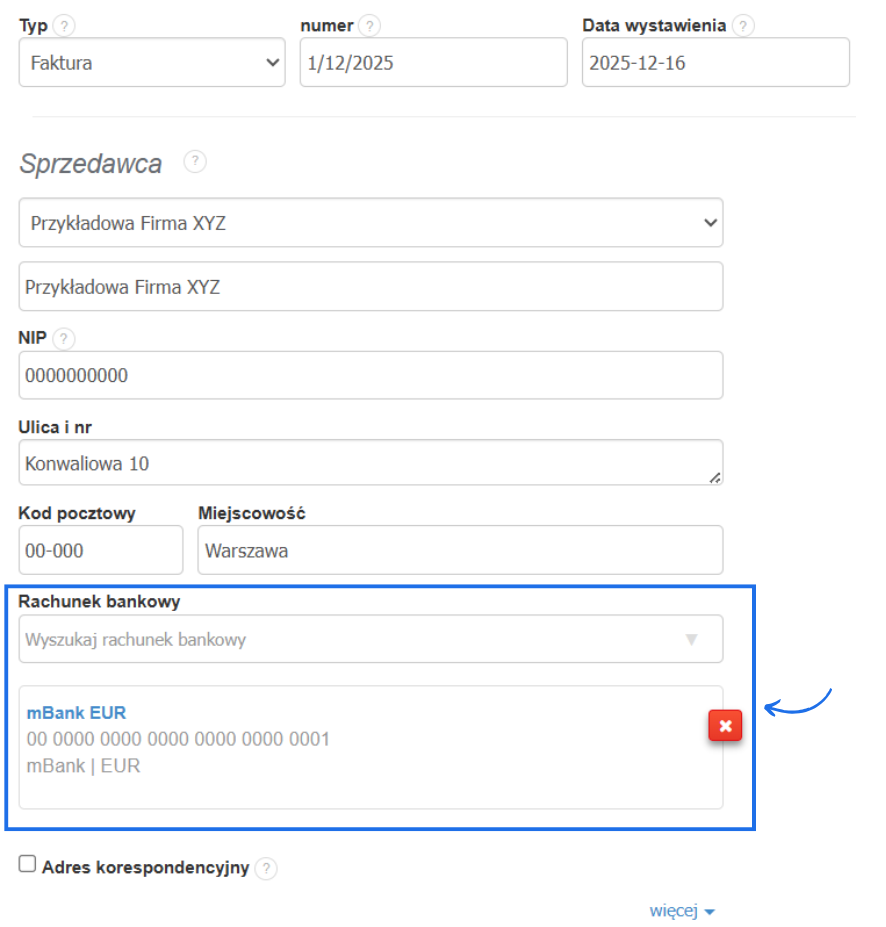Viewport: 886px width, 927px height.
Task: Open the bank account search dropdown
Action: pos(371,638)
